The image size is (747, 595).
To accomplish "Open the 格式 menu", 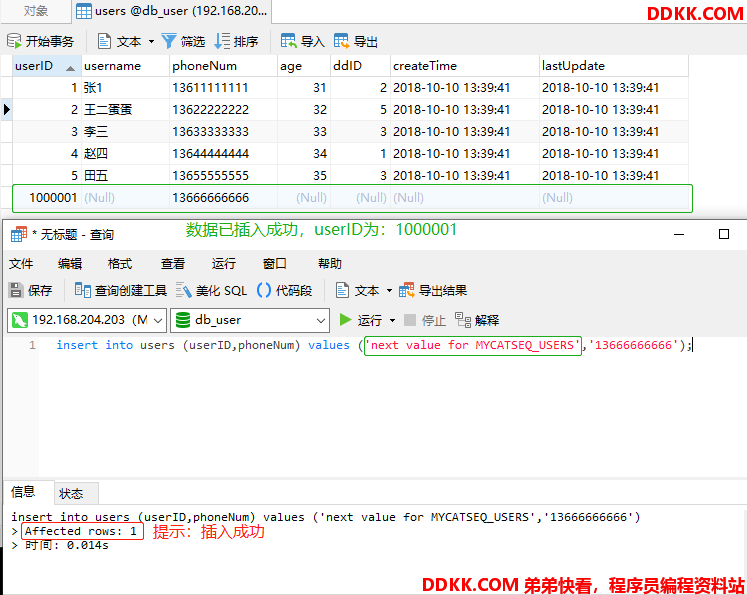I will coord(120,263).
